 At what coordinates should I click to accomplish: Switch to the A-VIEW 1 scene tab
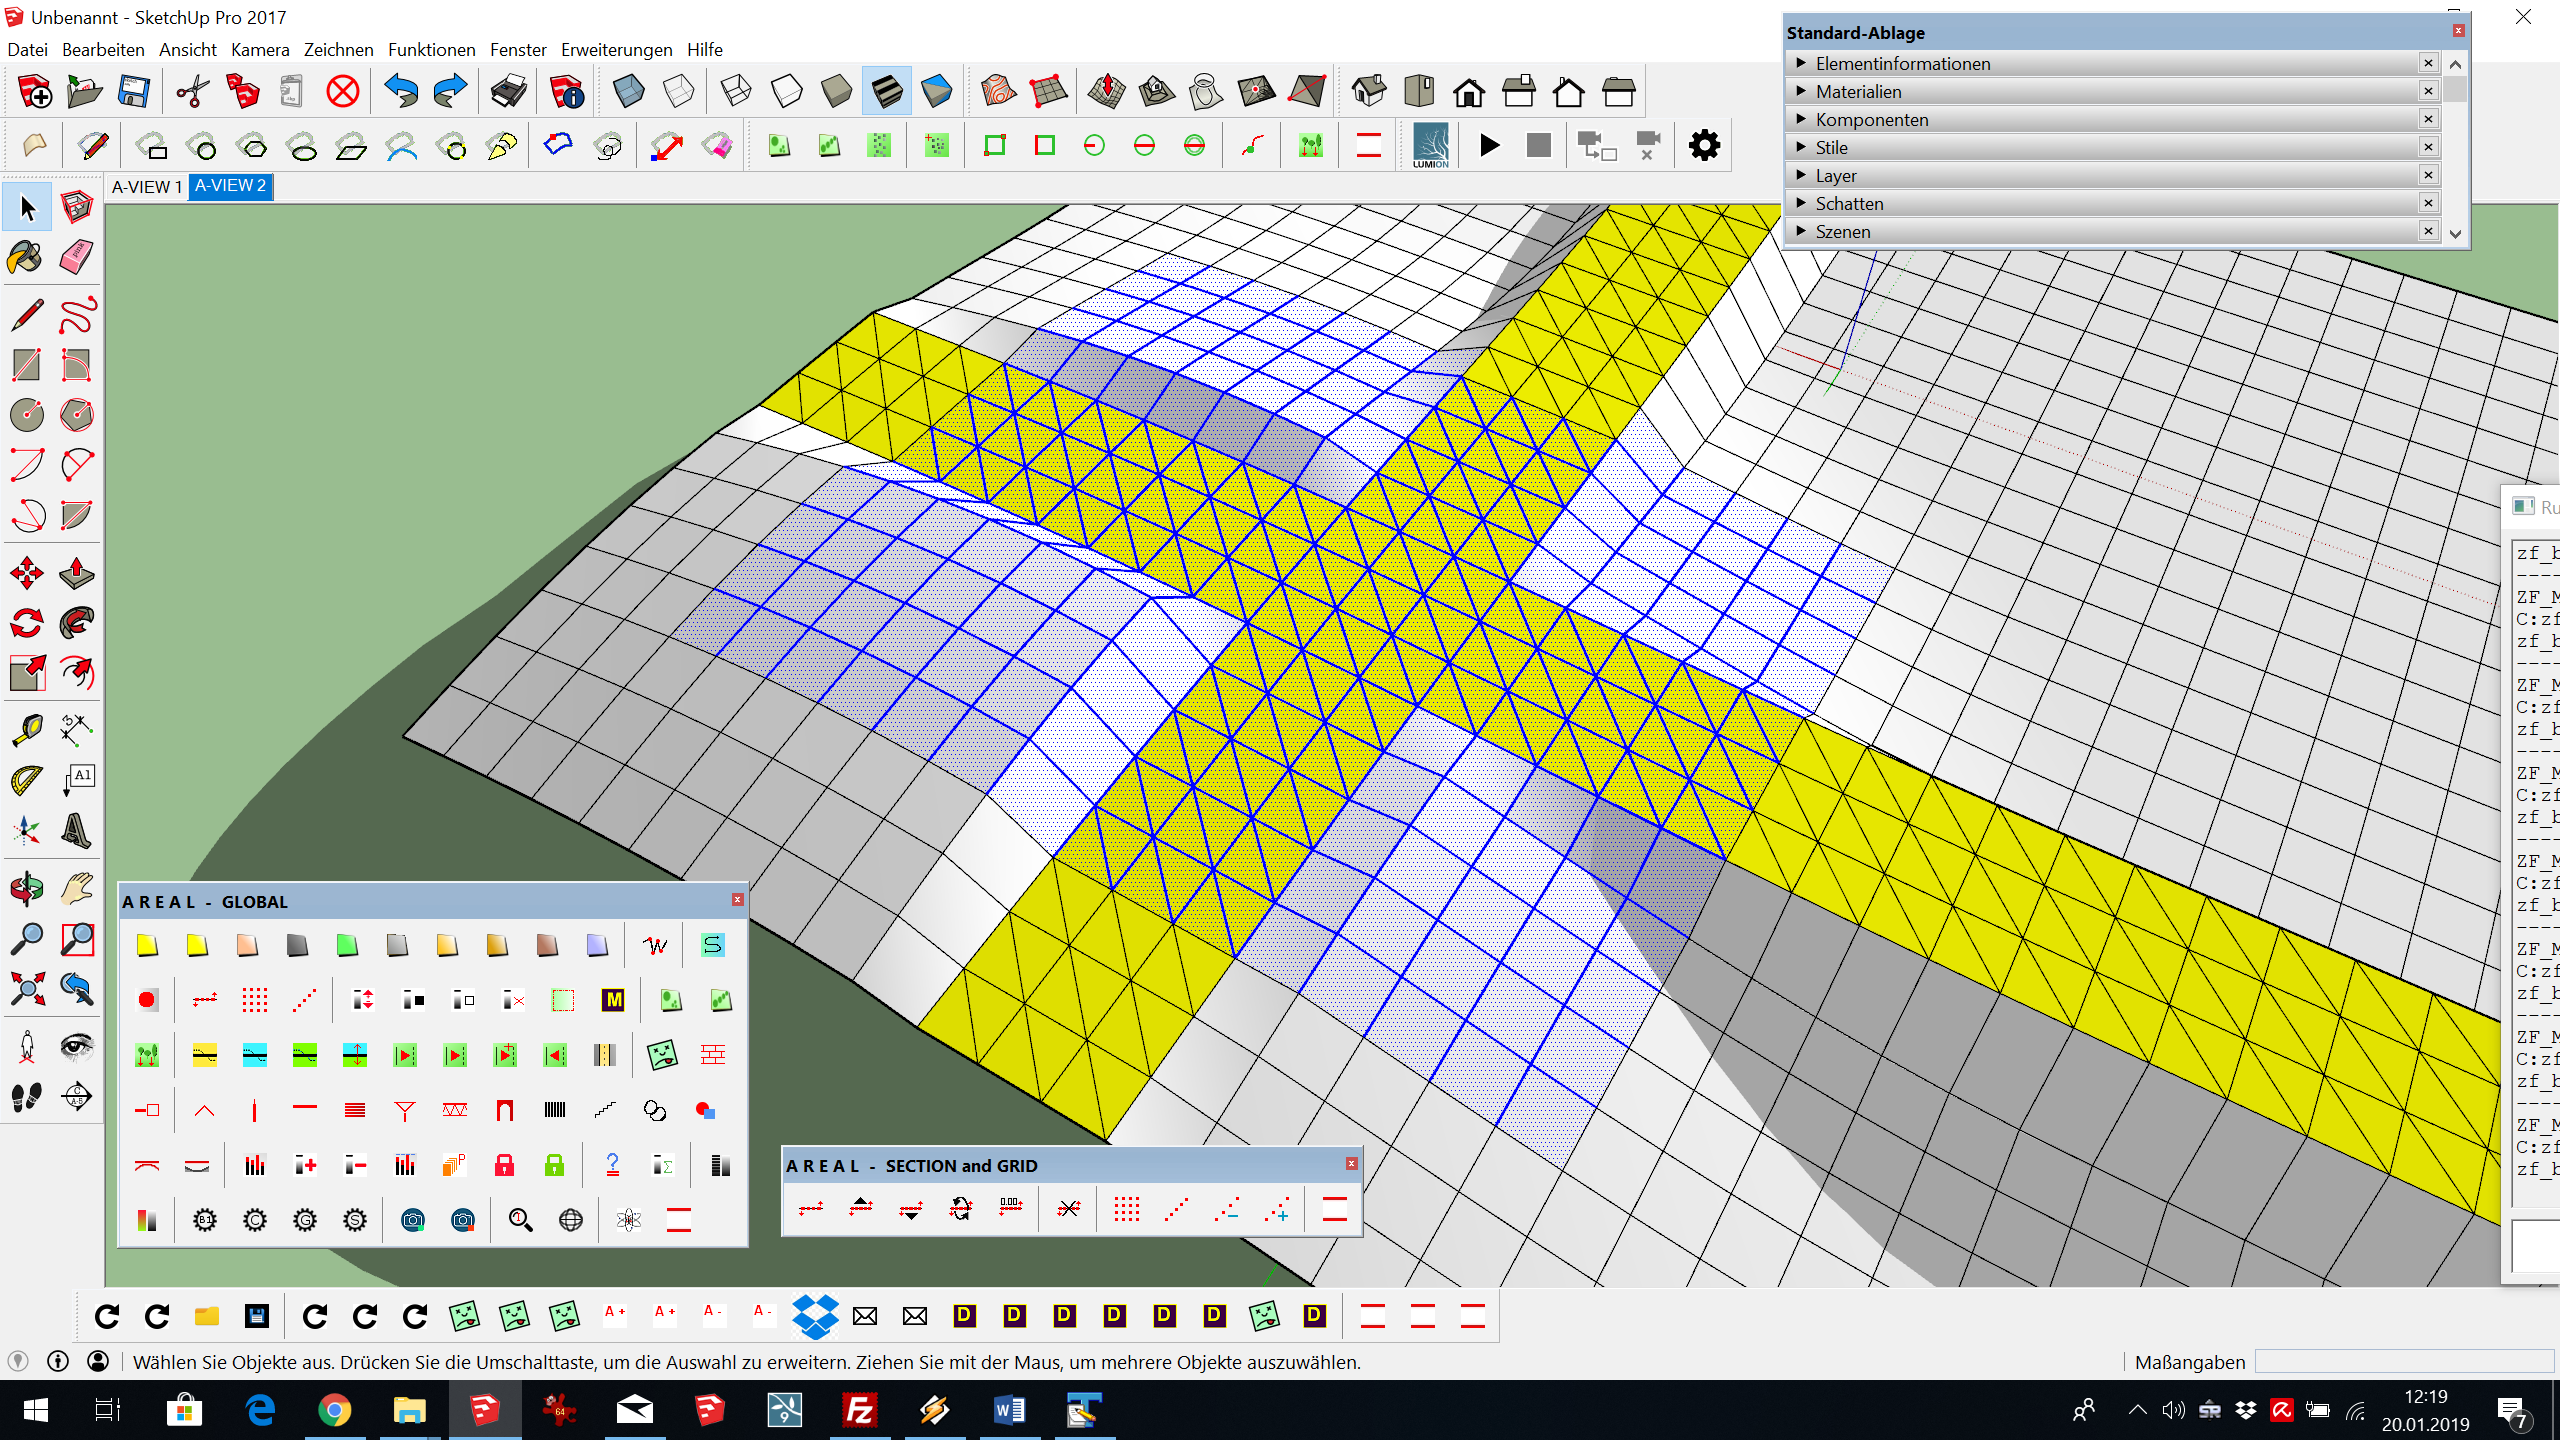tap(146, 187)
